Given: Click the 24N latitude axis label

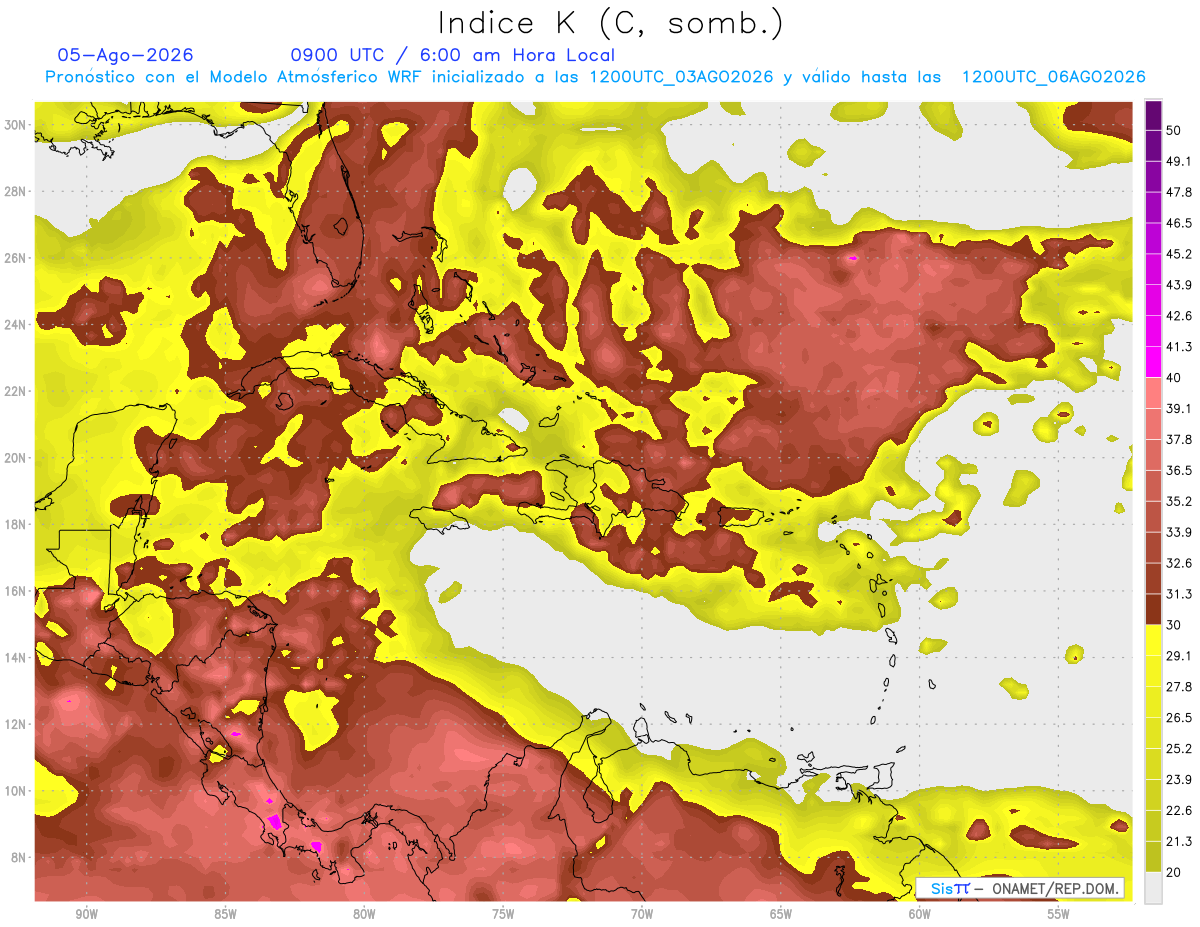Looking at the screenshot, I should (16, 325).
